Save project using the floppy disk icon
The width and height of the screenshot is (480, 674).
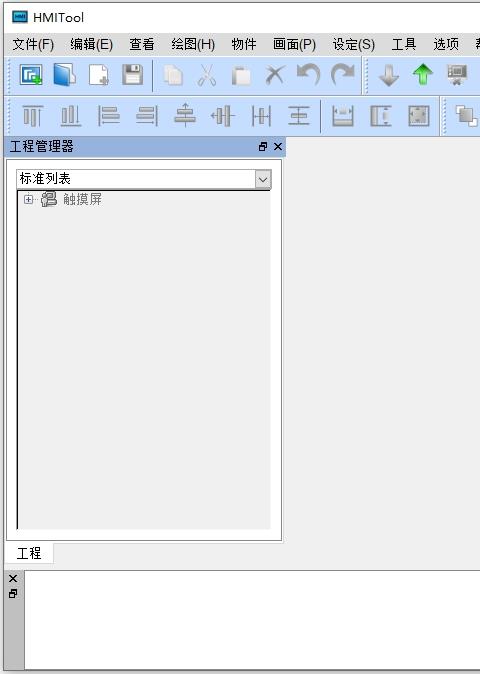click(132, 75)
